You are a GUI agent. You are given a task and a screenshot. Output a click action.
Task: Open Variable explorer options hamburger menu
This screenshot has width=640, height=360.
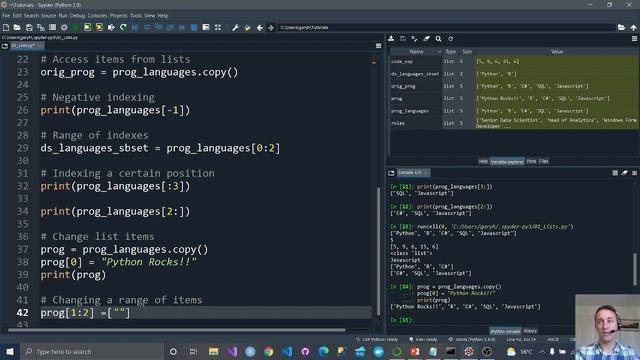pos(634,39)
